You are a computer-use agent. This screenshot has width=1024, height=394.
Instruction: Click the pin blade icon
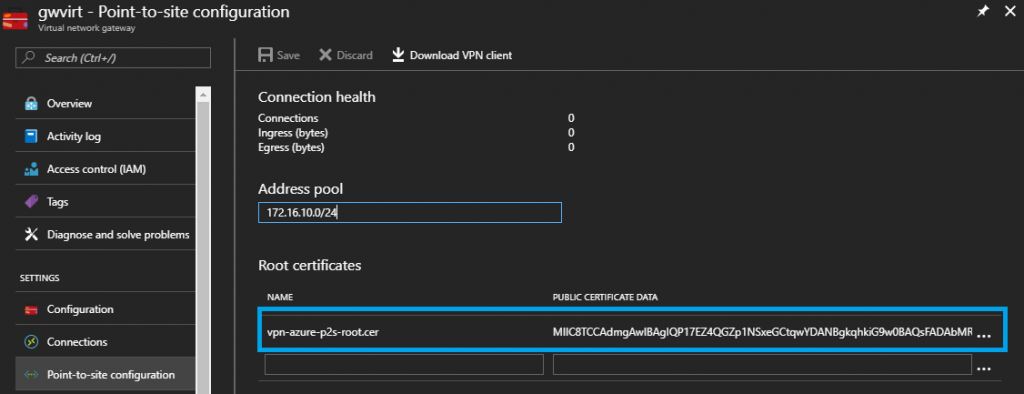(982, 11)
